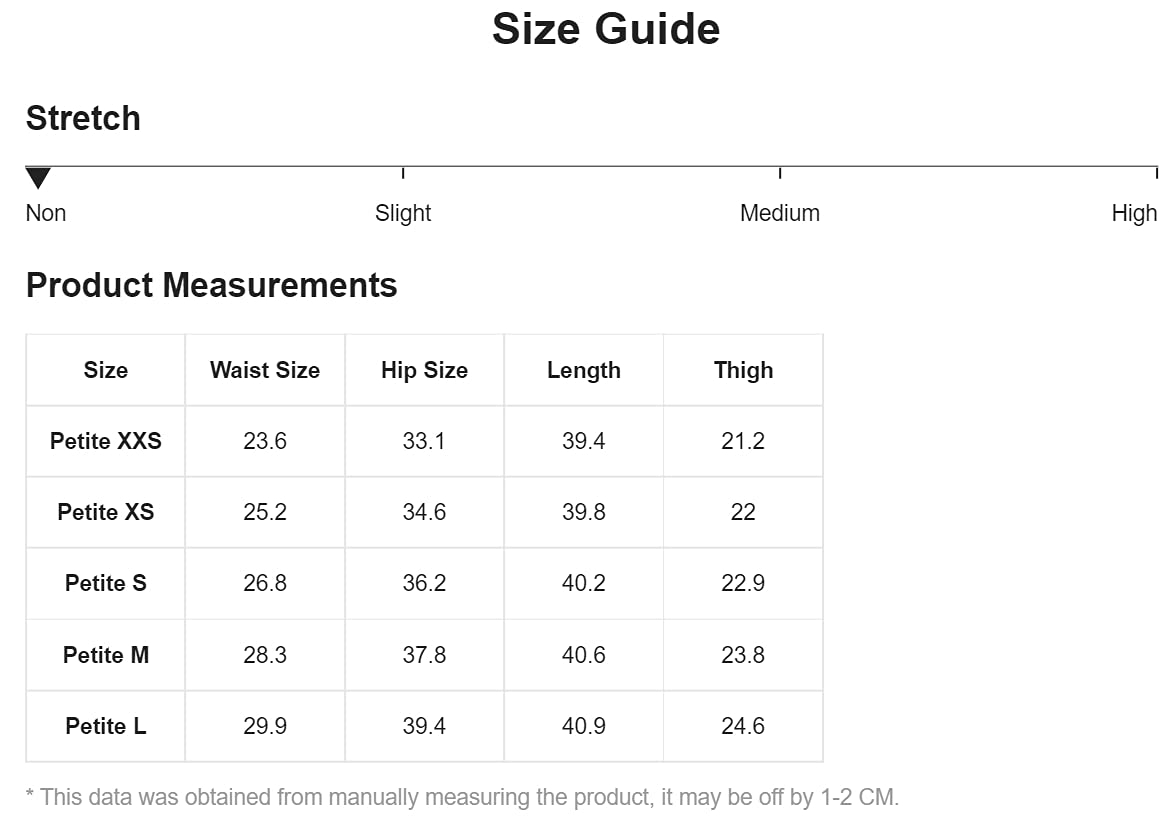
Task: Click the Stretch section heading
Action: point(83,118)
